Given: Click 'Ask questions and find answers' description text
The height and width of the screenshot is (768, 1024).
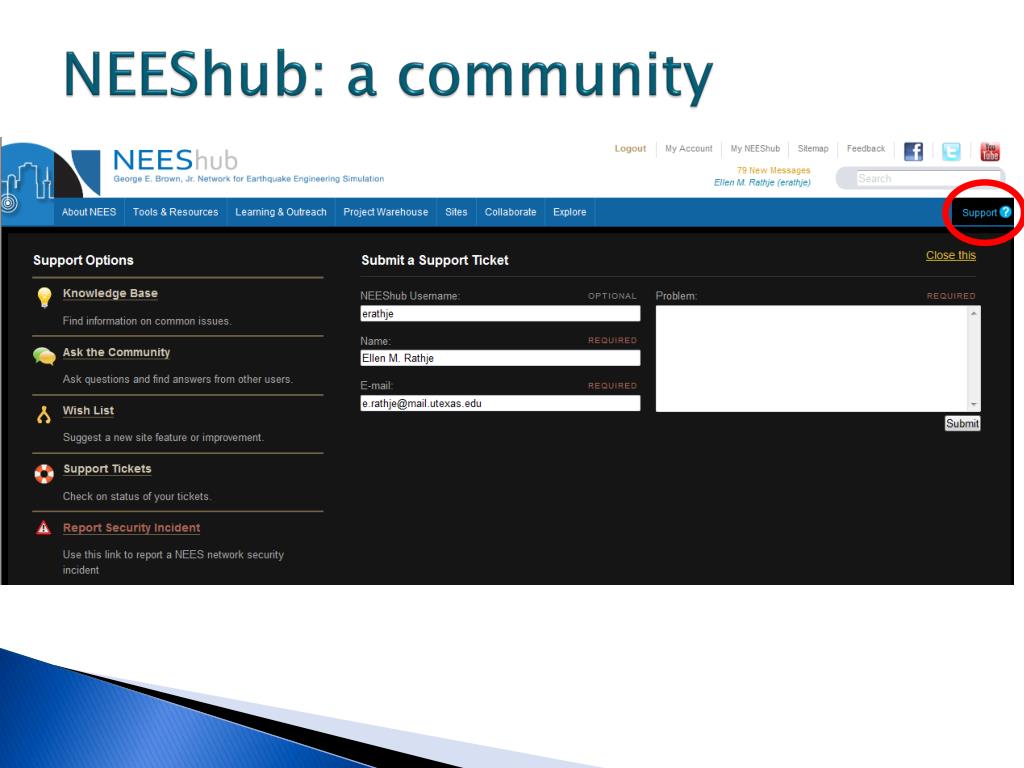Looking at the screenshot, I should [x=178, y=379].
